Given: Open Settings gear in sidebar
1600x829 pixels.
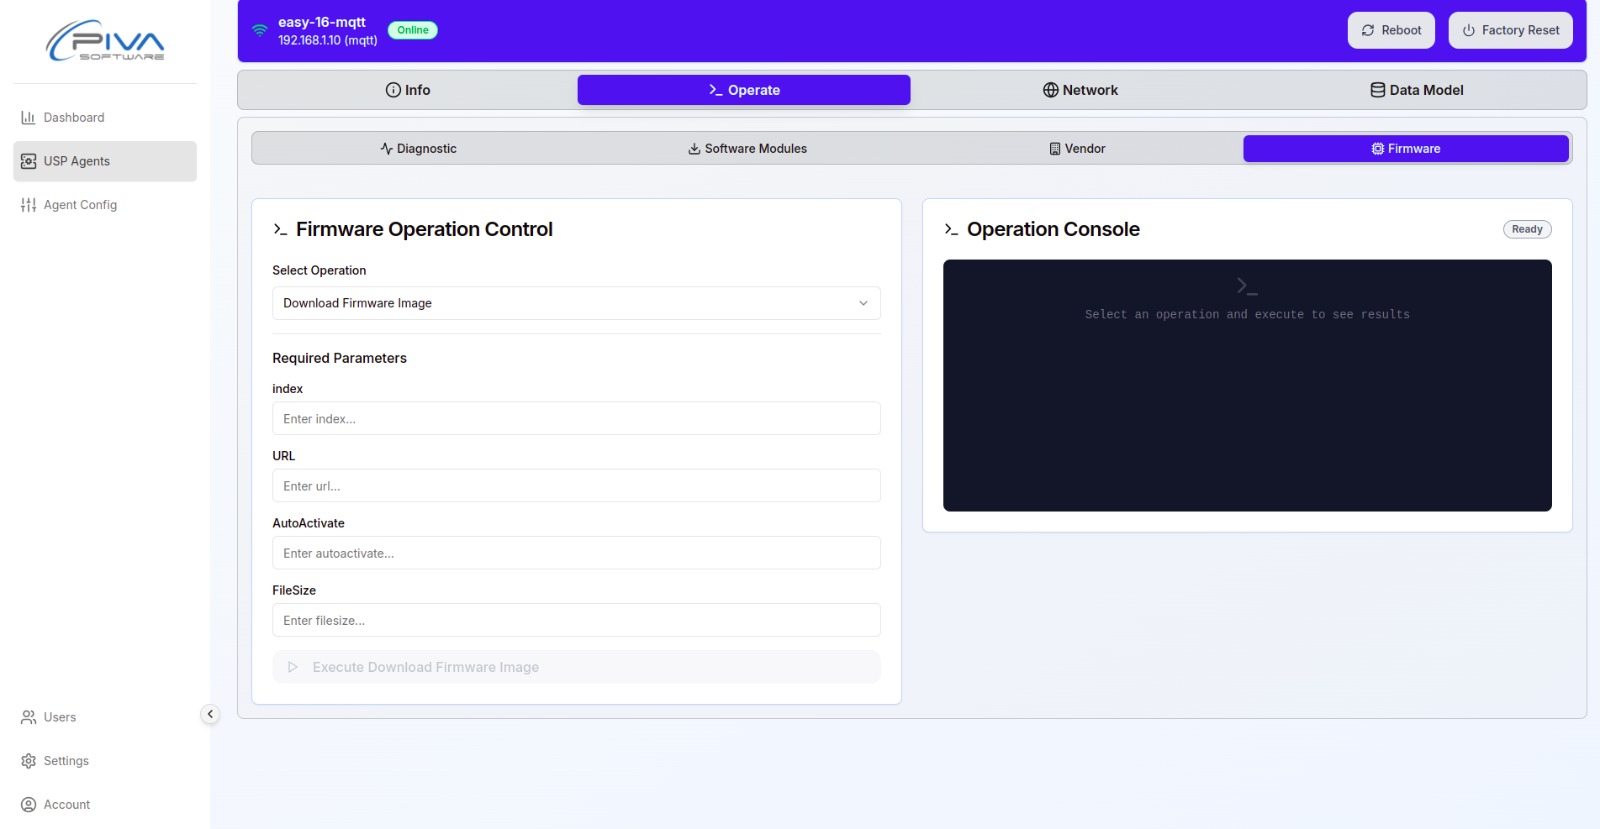Looking at the screenshot, I should 28,761.
